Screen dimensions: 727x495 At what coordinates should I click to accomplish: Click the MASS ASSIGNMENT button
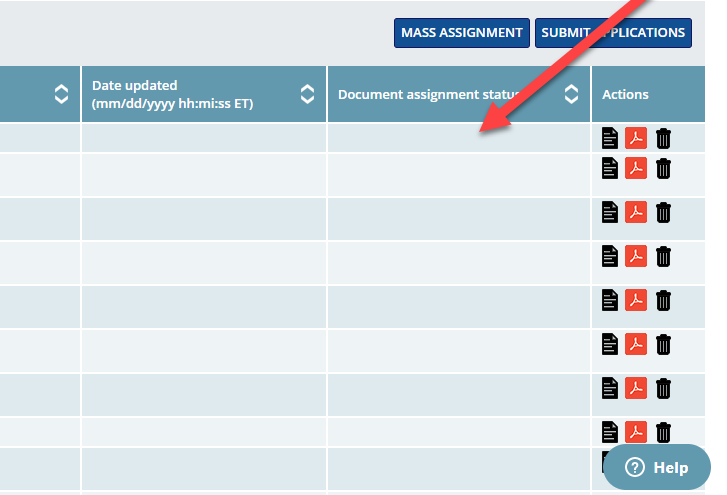(x=461, y=33)
